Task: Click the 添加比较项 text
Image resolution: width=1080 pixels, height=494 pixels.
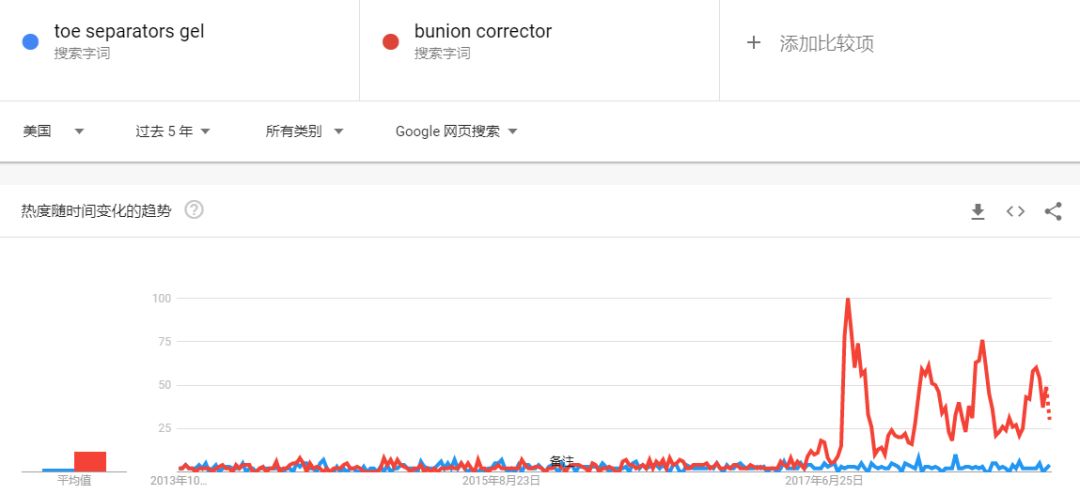Action: [827, 44]
